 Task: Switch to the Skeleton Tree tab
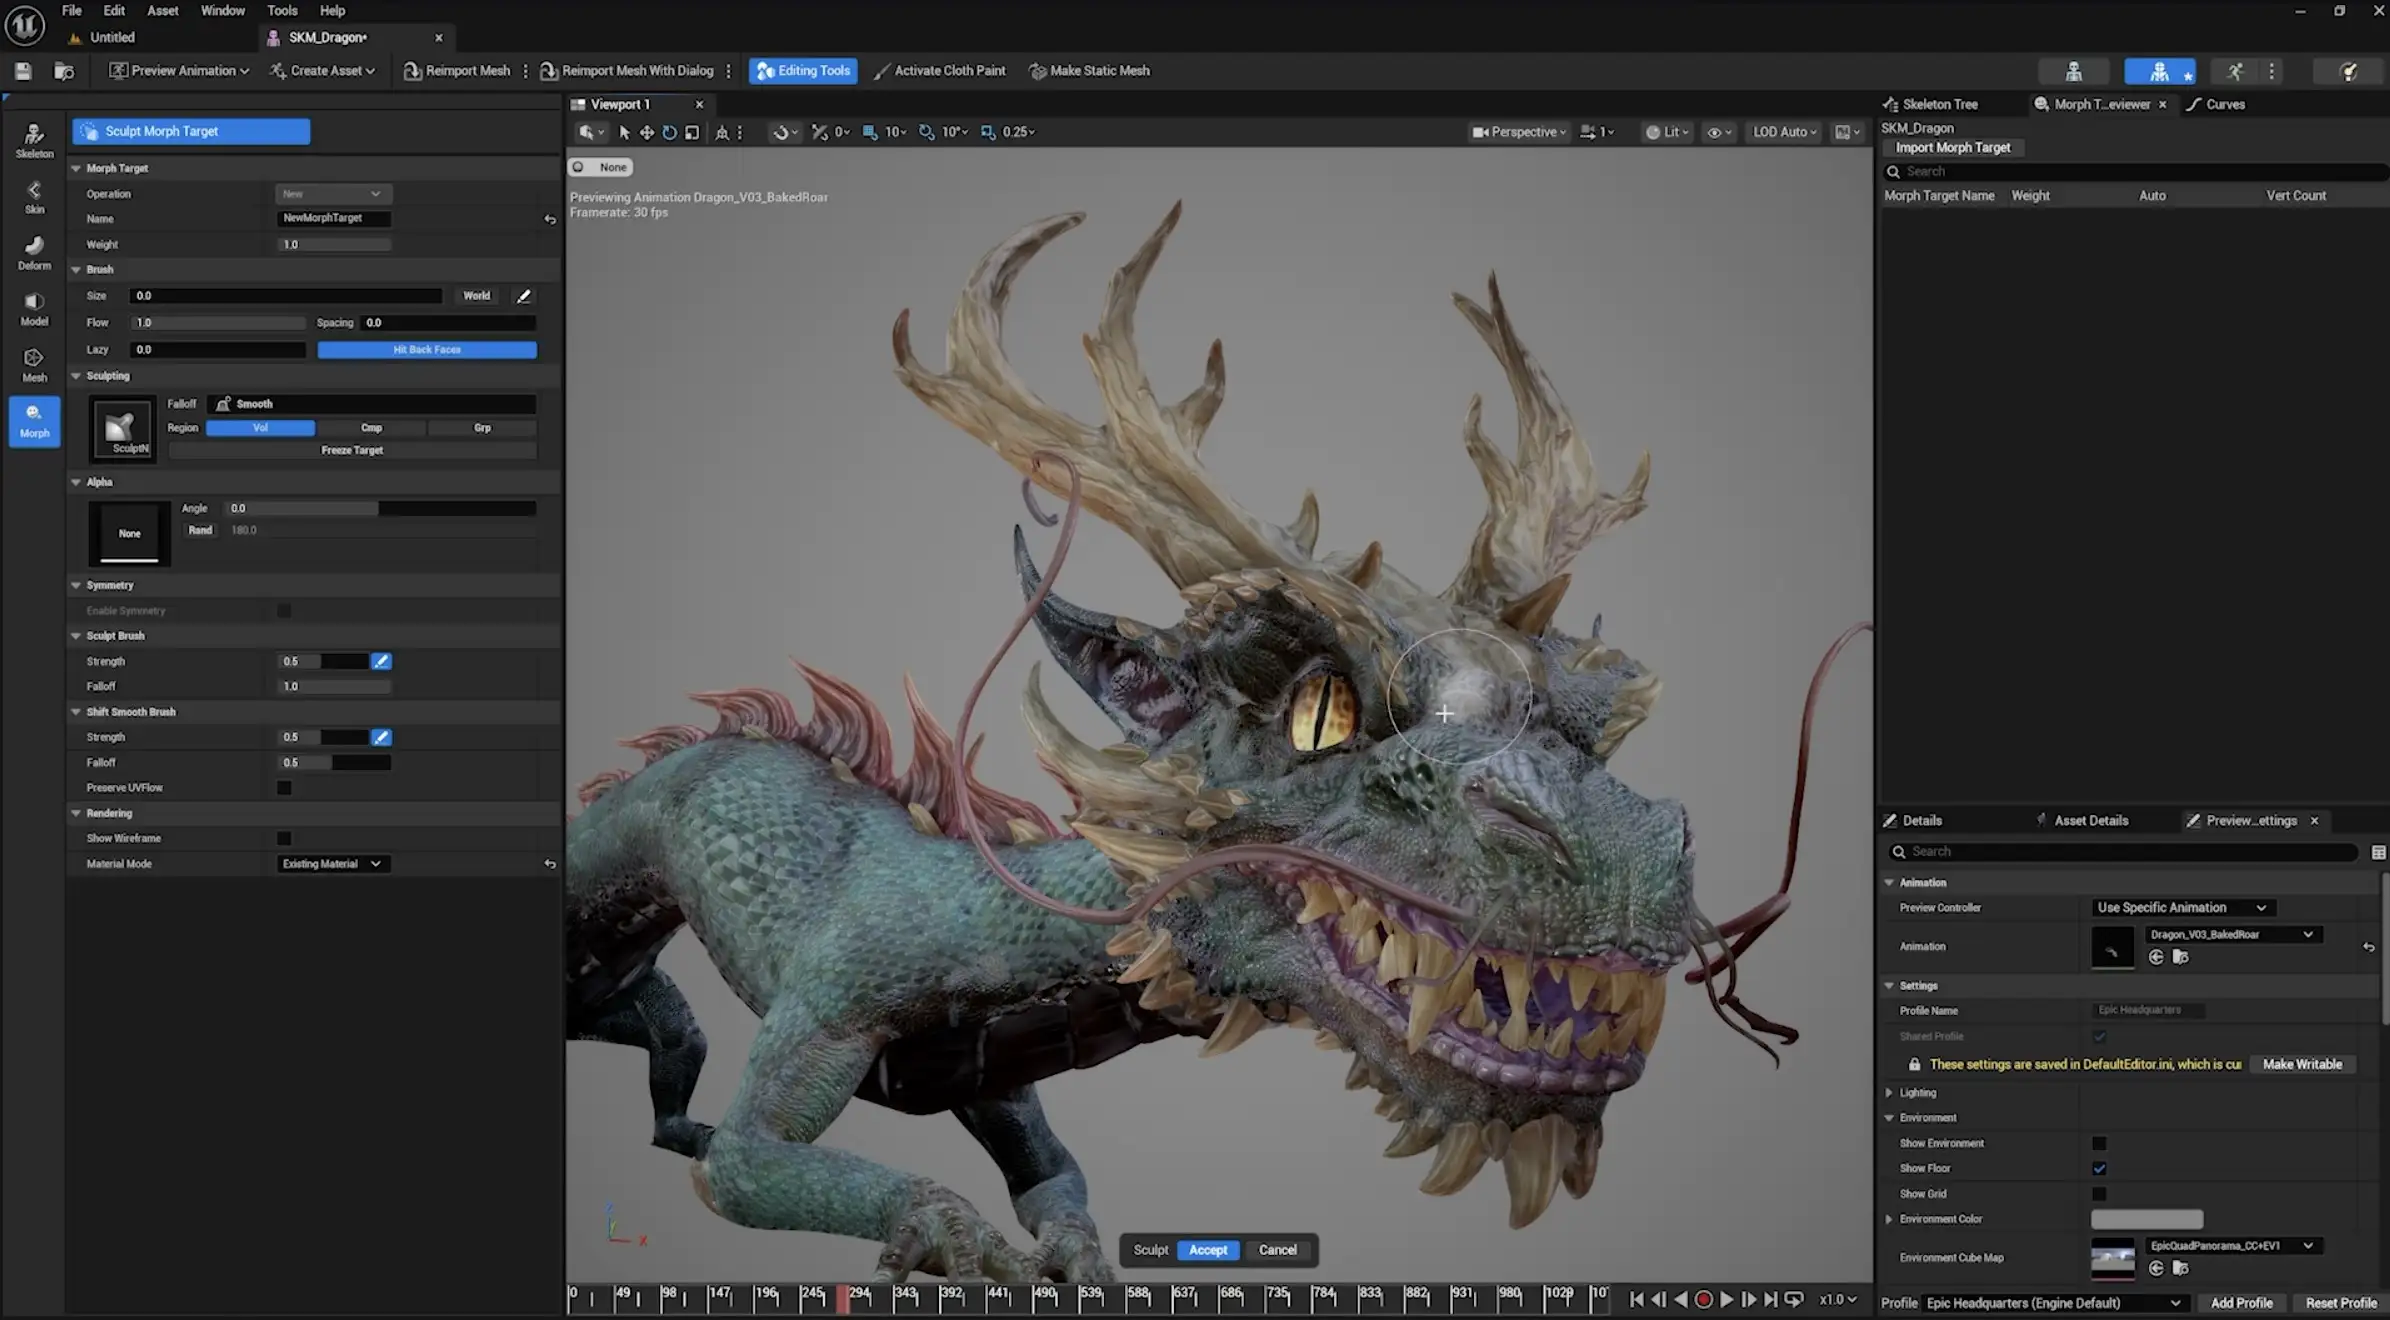(1938, 104)
